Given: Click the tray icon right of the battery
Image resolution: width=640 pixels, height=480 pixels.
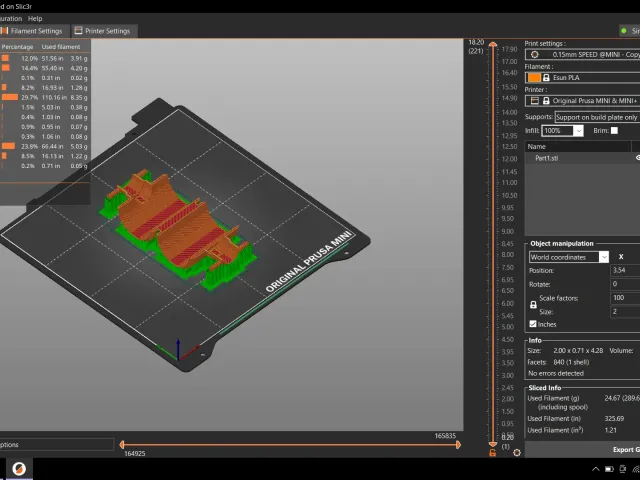Looking at the screenshot, I should tap(623, 469).
